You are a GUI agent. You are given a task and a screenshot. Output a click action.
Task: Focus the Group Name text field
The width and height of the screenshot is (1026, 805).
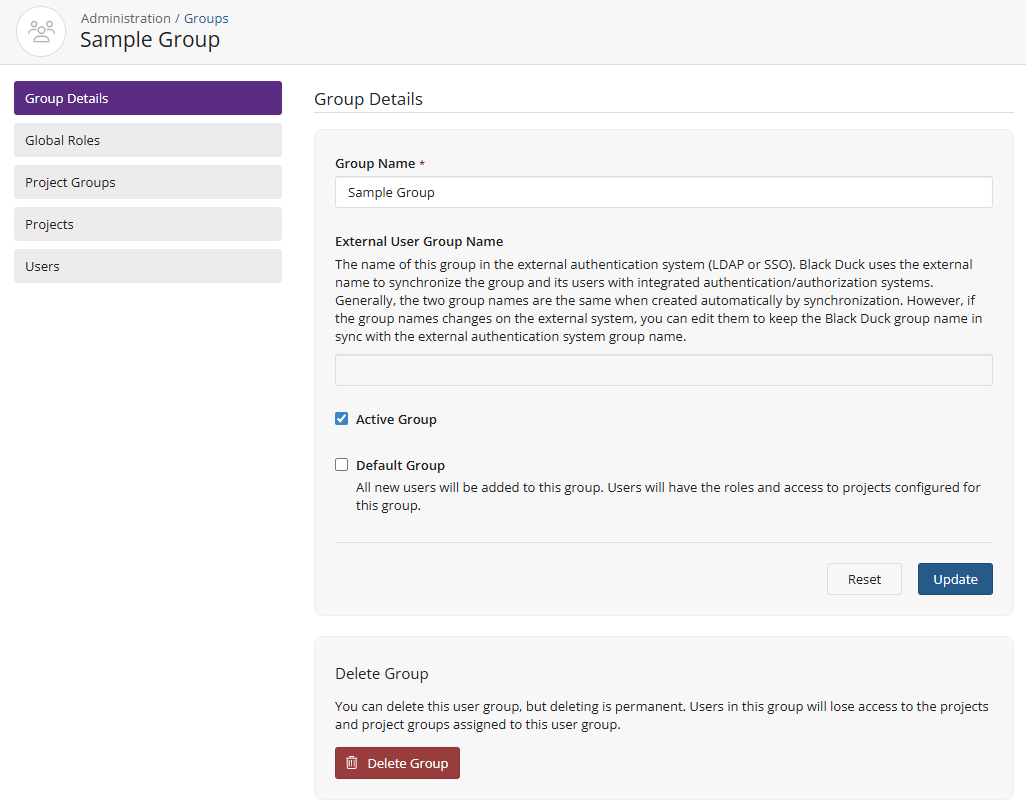[x=663, y=192]
